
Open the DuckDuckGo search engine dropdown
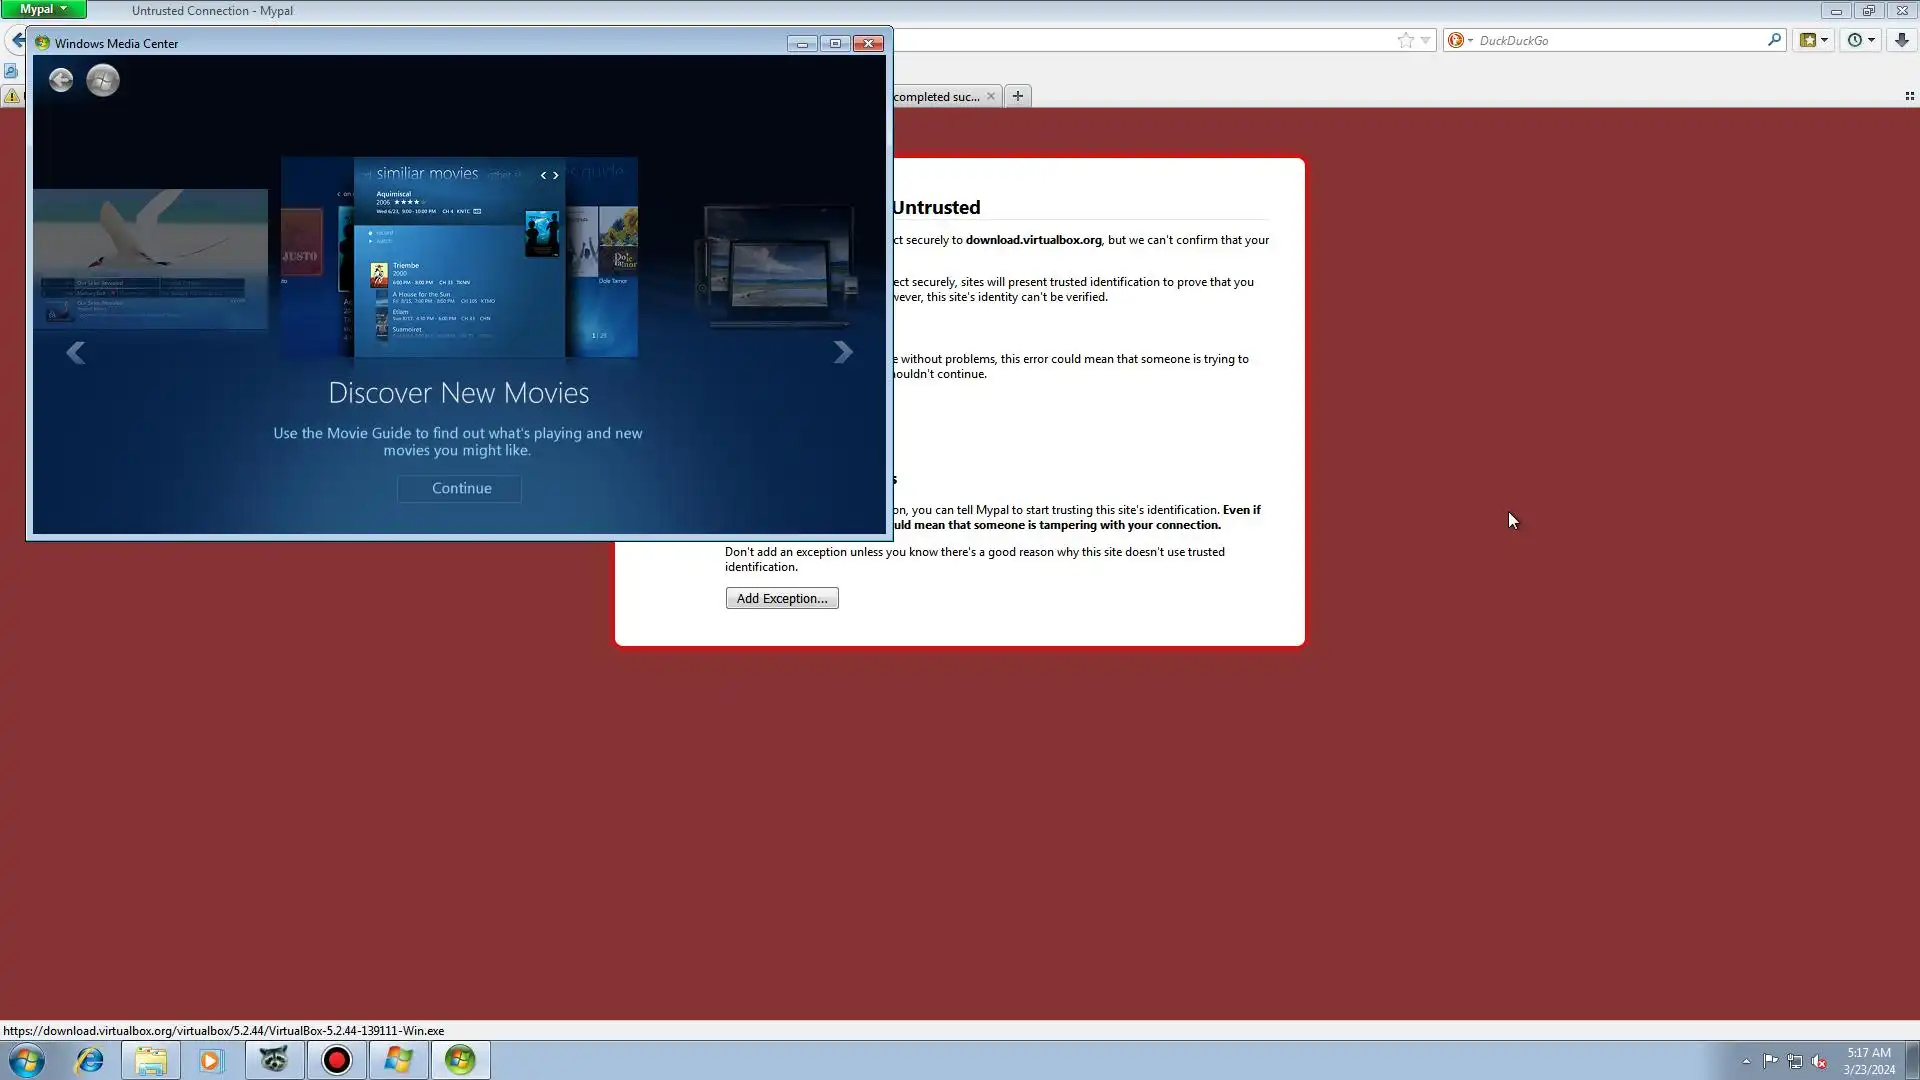pyautogui.click(x=1460, y=40)
